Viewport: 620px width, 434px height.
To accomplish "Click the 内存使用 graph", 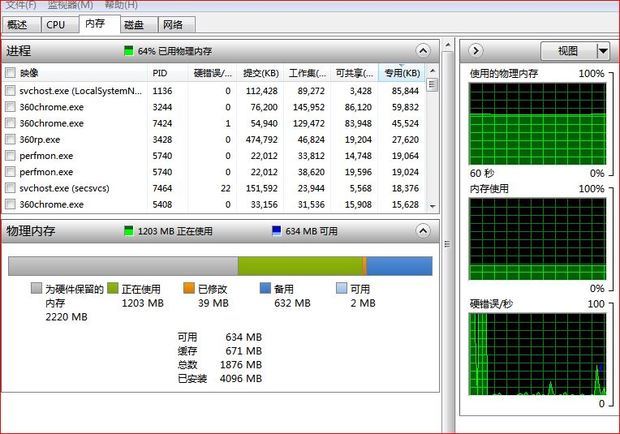I will (x=537, y=239).
